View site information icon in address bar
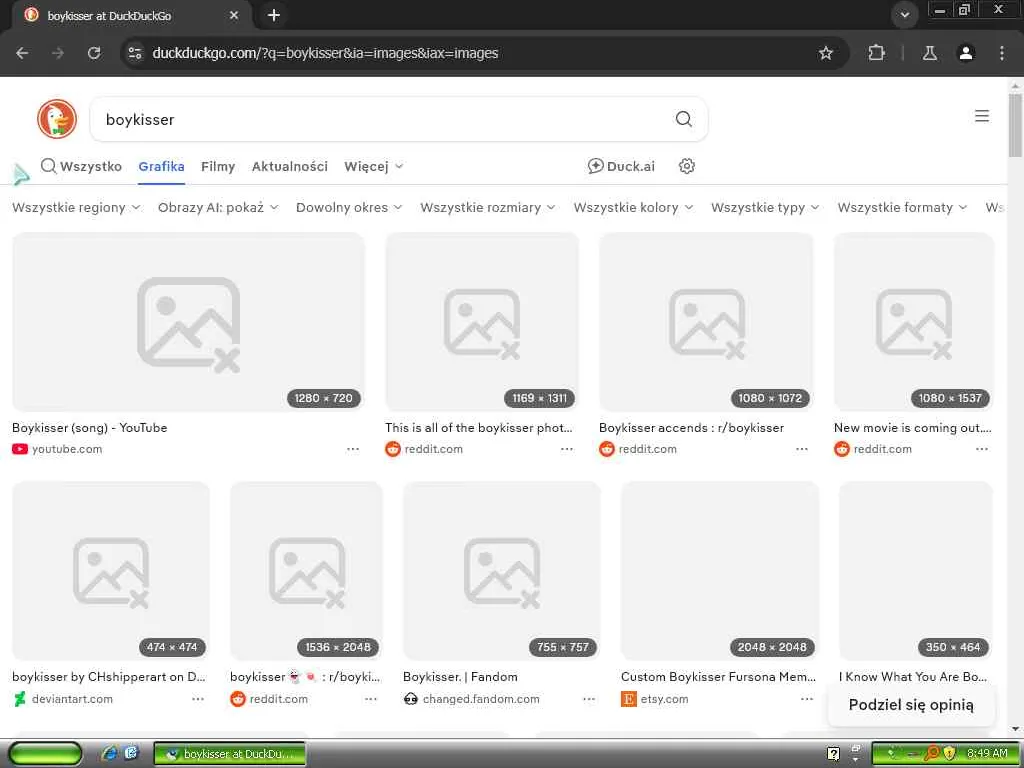Viewport: 1024px width, 768px height. (135, 53)
